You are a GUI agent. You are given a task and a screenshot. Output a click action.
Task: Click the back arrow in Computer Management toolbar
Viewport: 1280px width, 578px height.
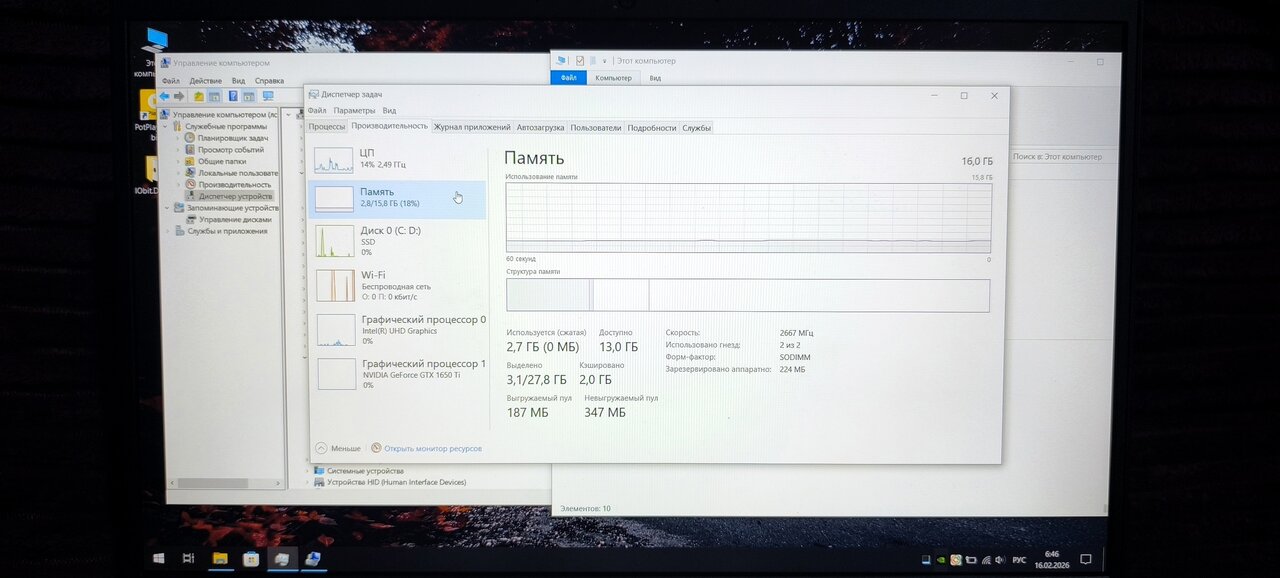(164, 96)
